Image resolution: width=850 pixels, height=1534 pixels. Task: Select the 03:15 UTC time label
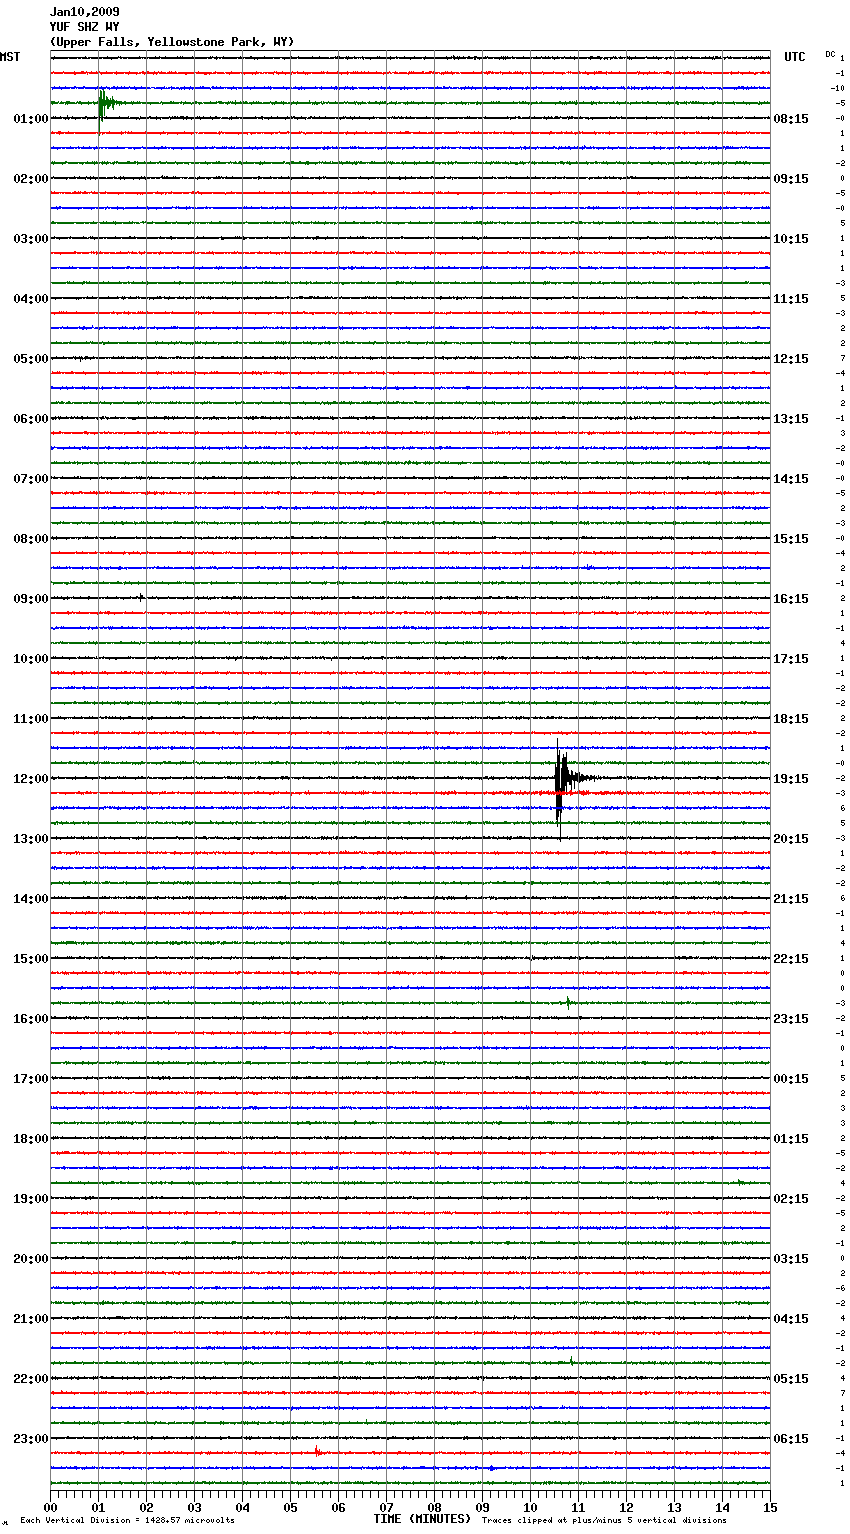[x=791, y=1259]
